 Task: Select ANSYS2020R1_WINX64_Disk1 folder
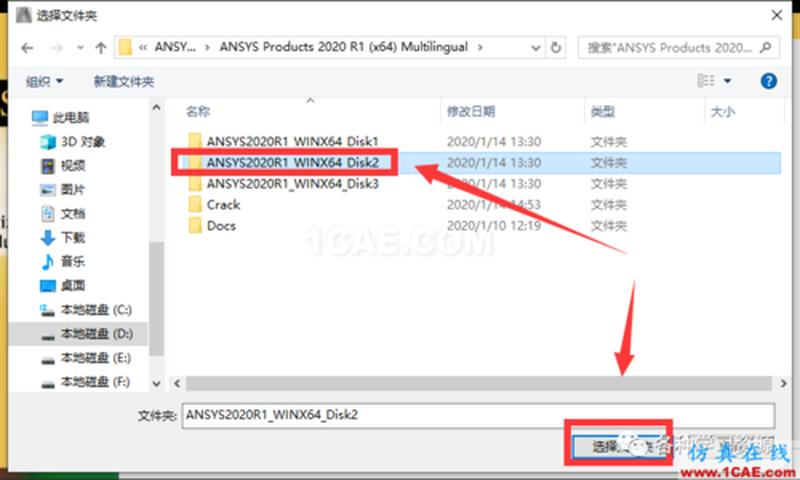[x=292, y=141]
